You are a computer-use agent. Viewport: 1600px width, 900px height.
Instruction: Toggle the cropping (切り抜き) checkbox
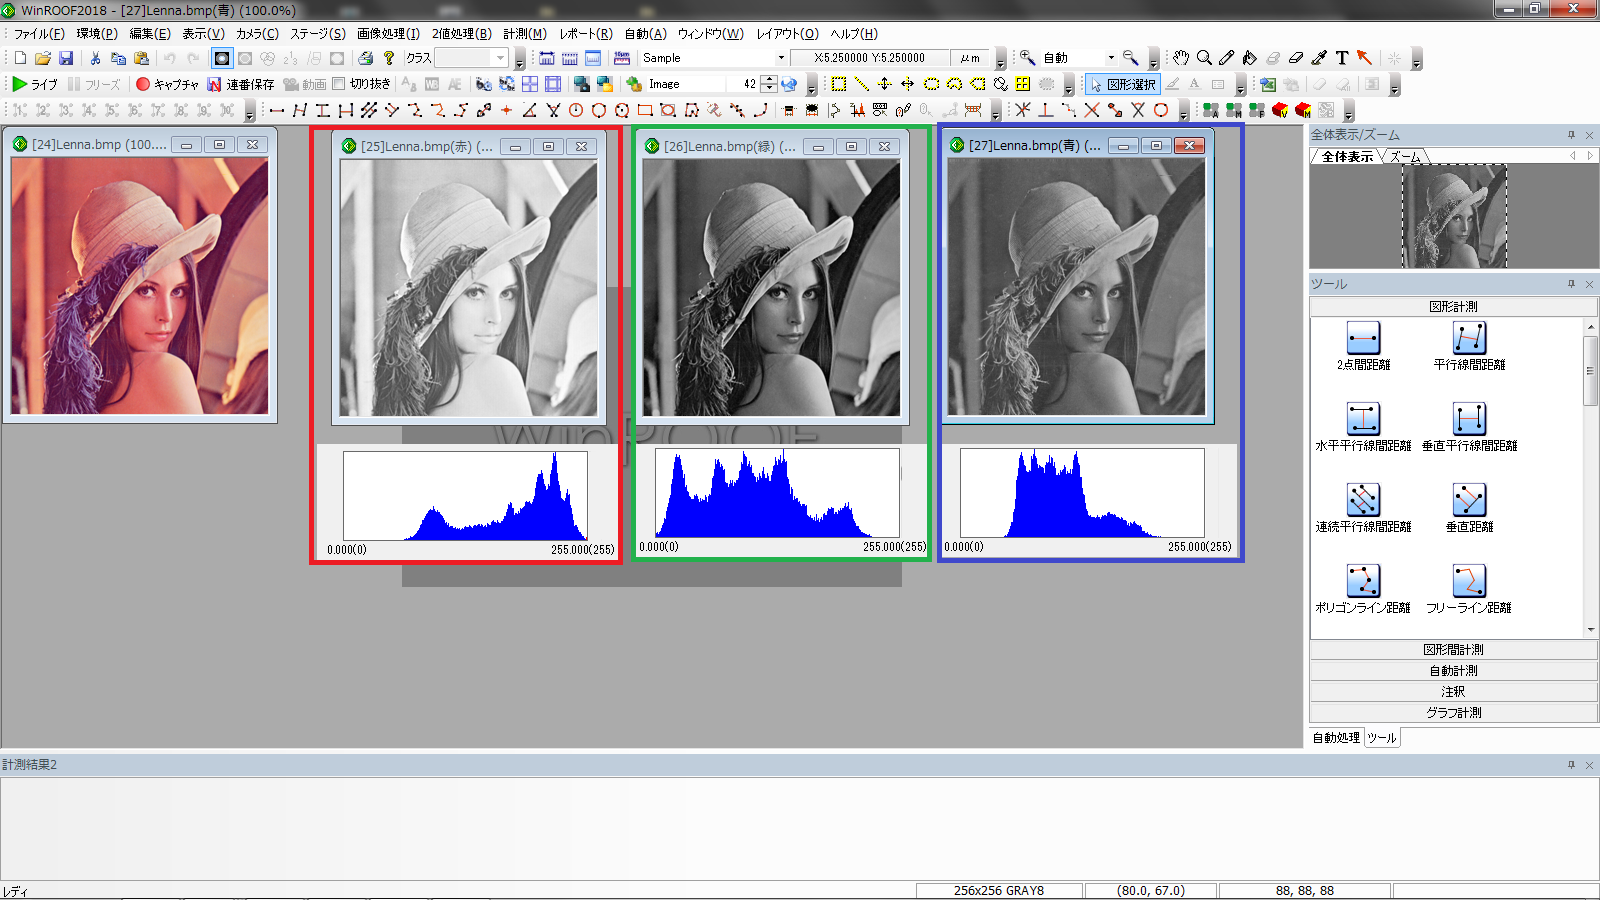(339, 84)
